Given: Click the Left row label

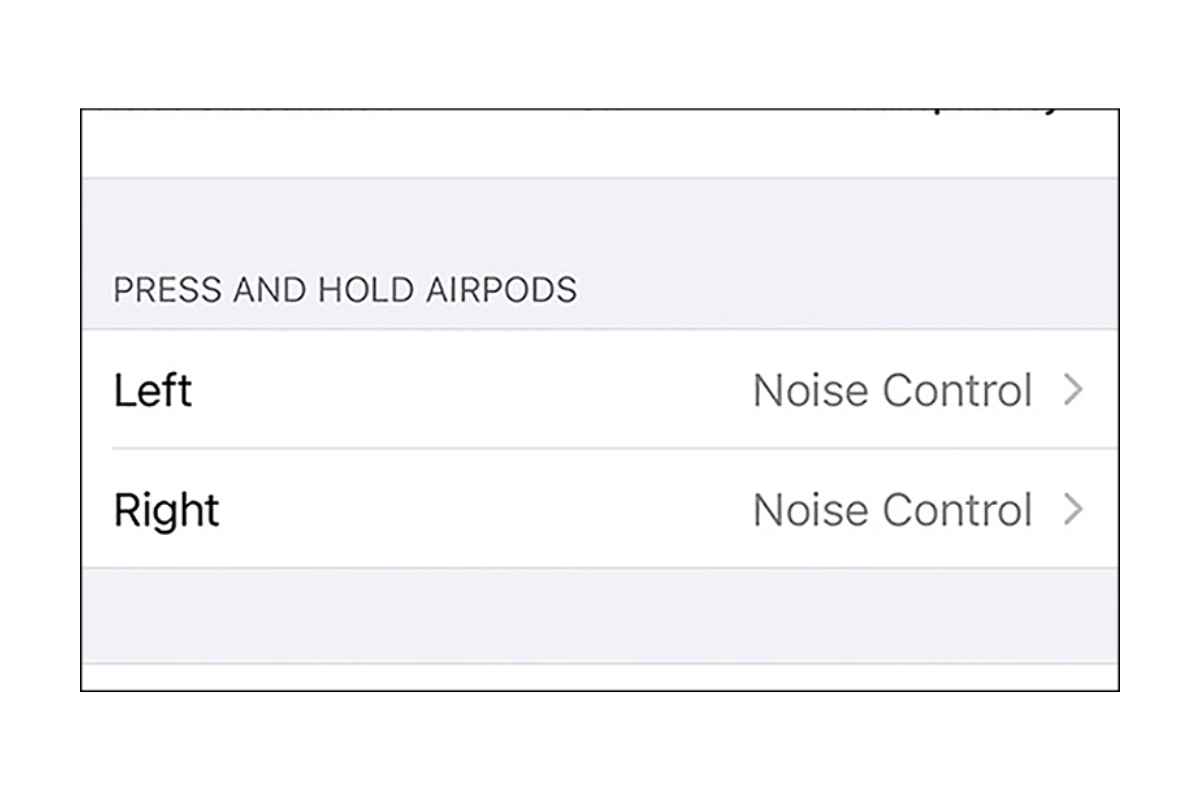Looking at the screenshot, I should point(153,390).
